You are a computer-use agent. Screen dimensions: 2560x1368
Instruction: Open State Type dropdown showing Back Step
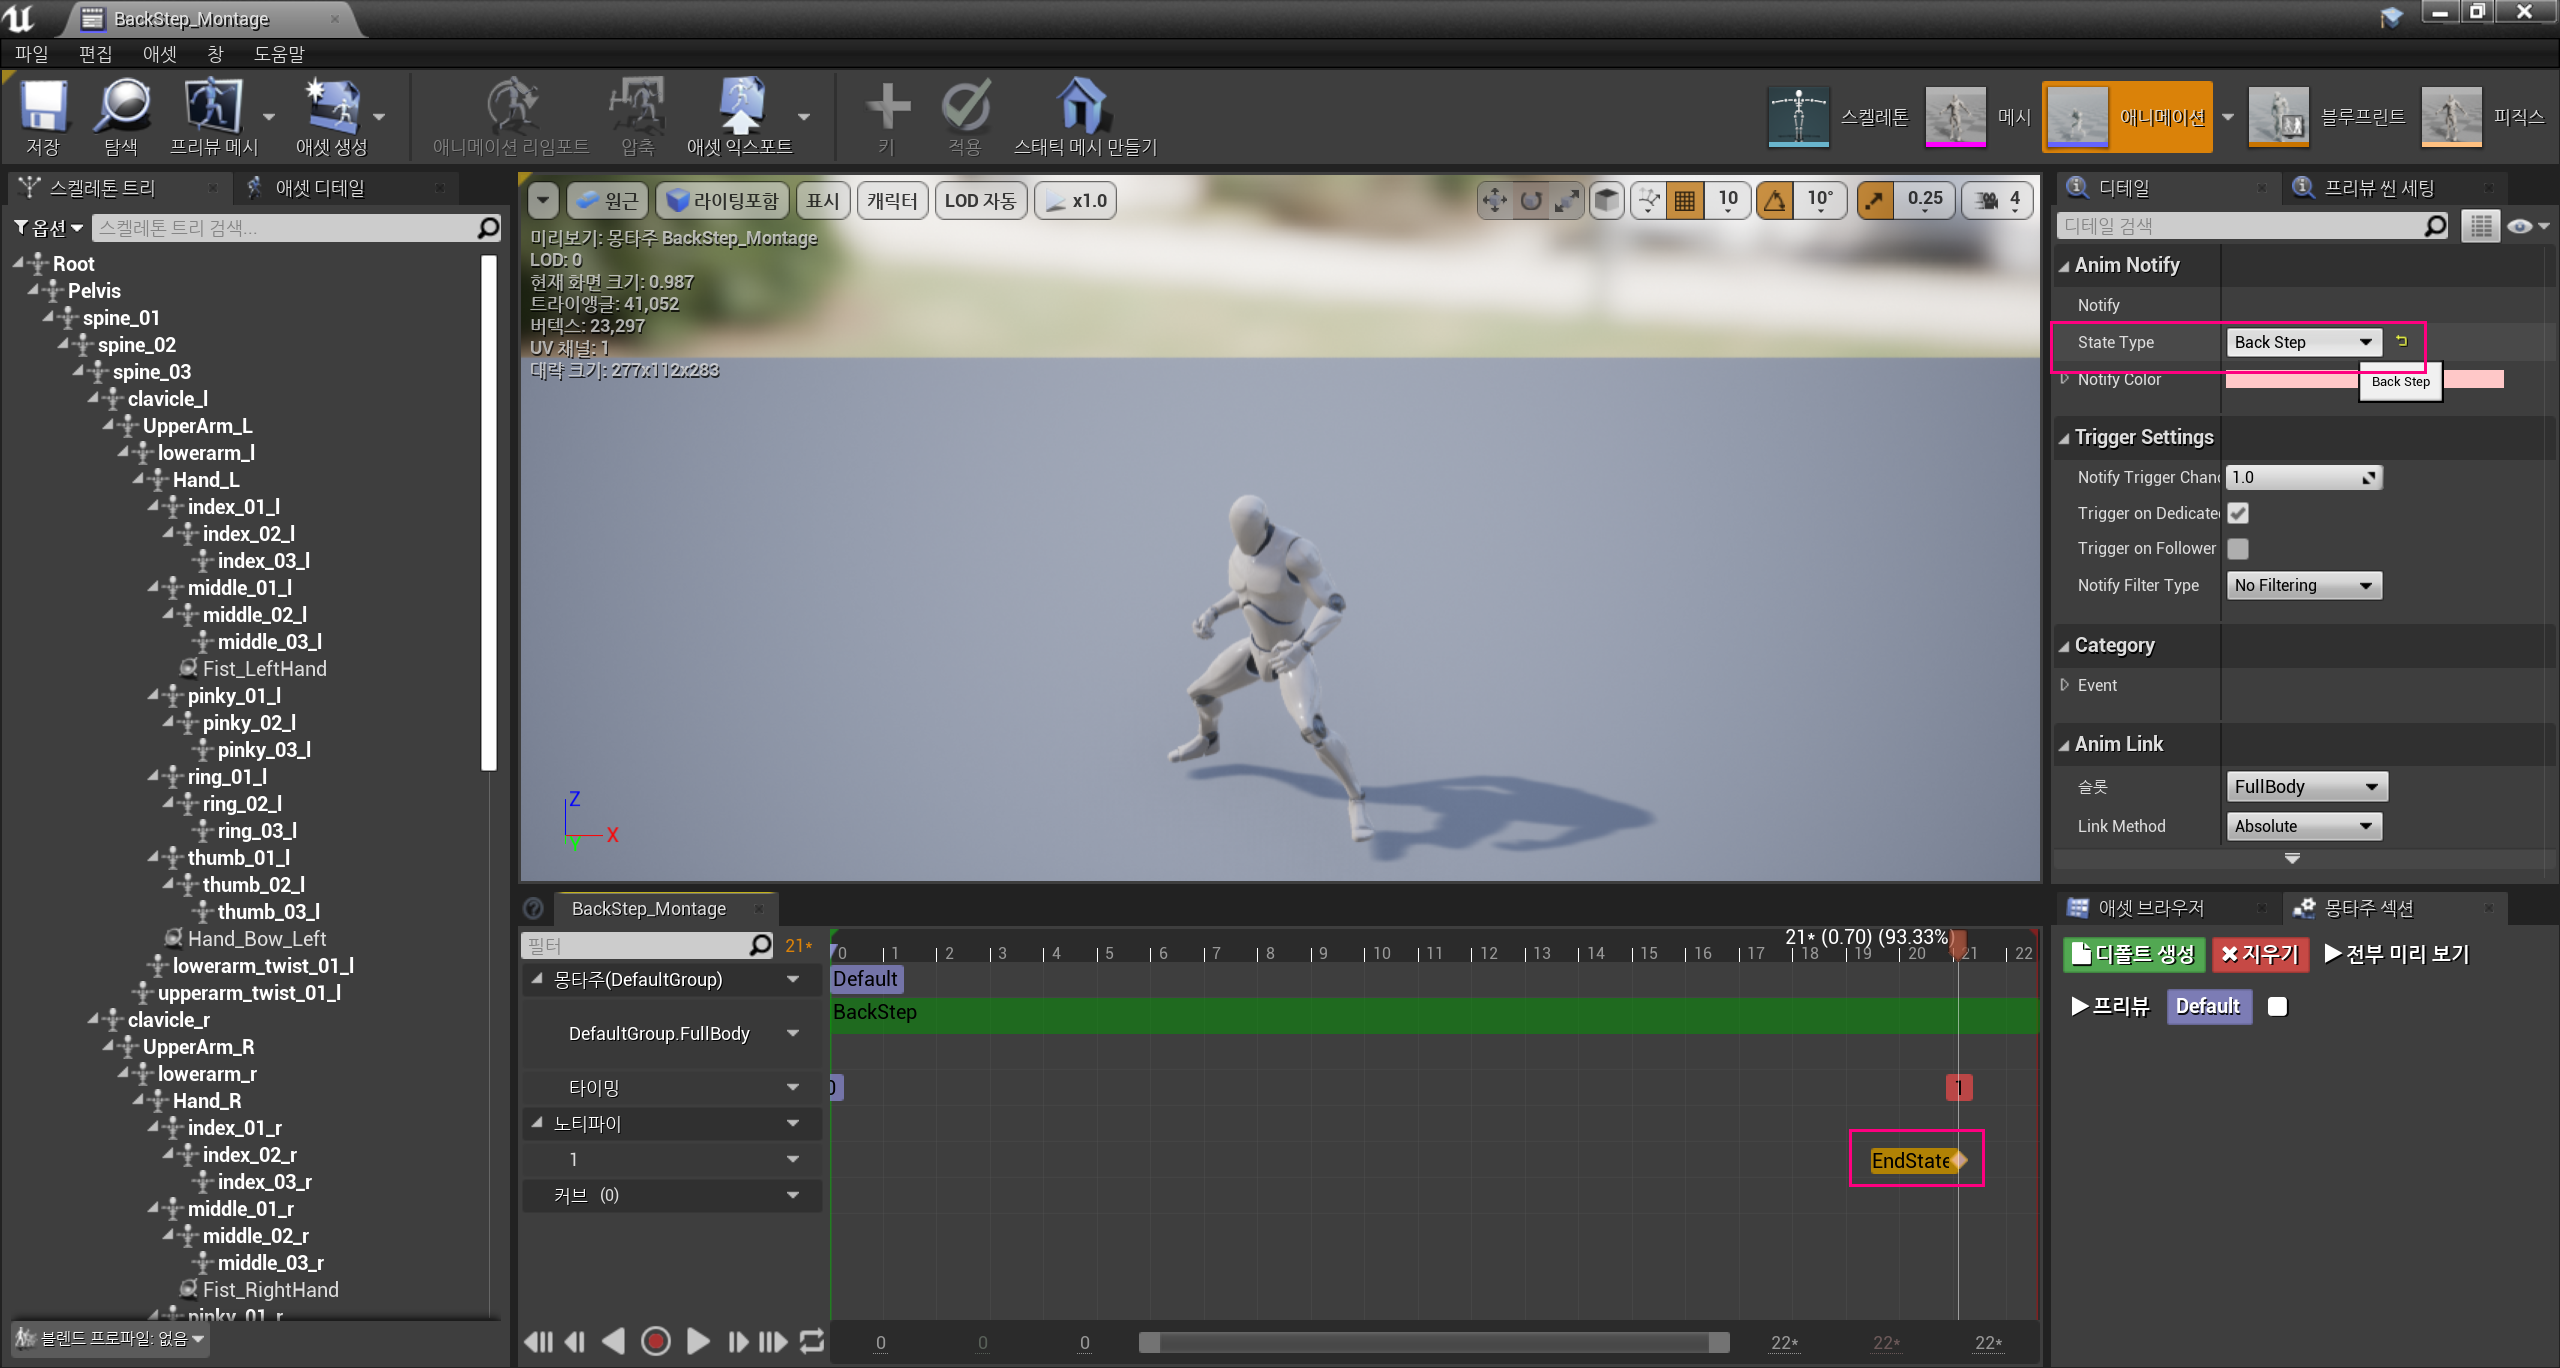point(2303,342)
